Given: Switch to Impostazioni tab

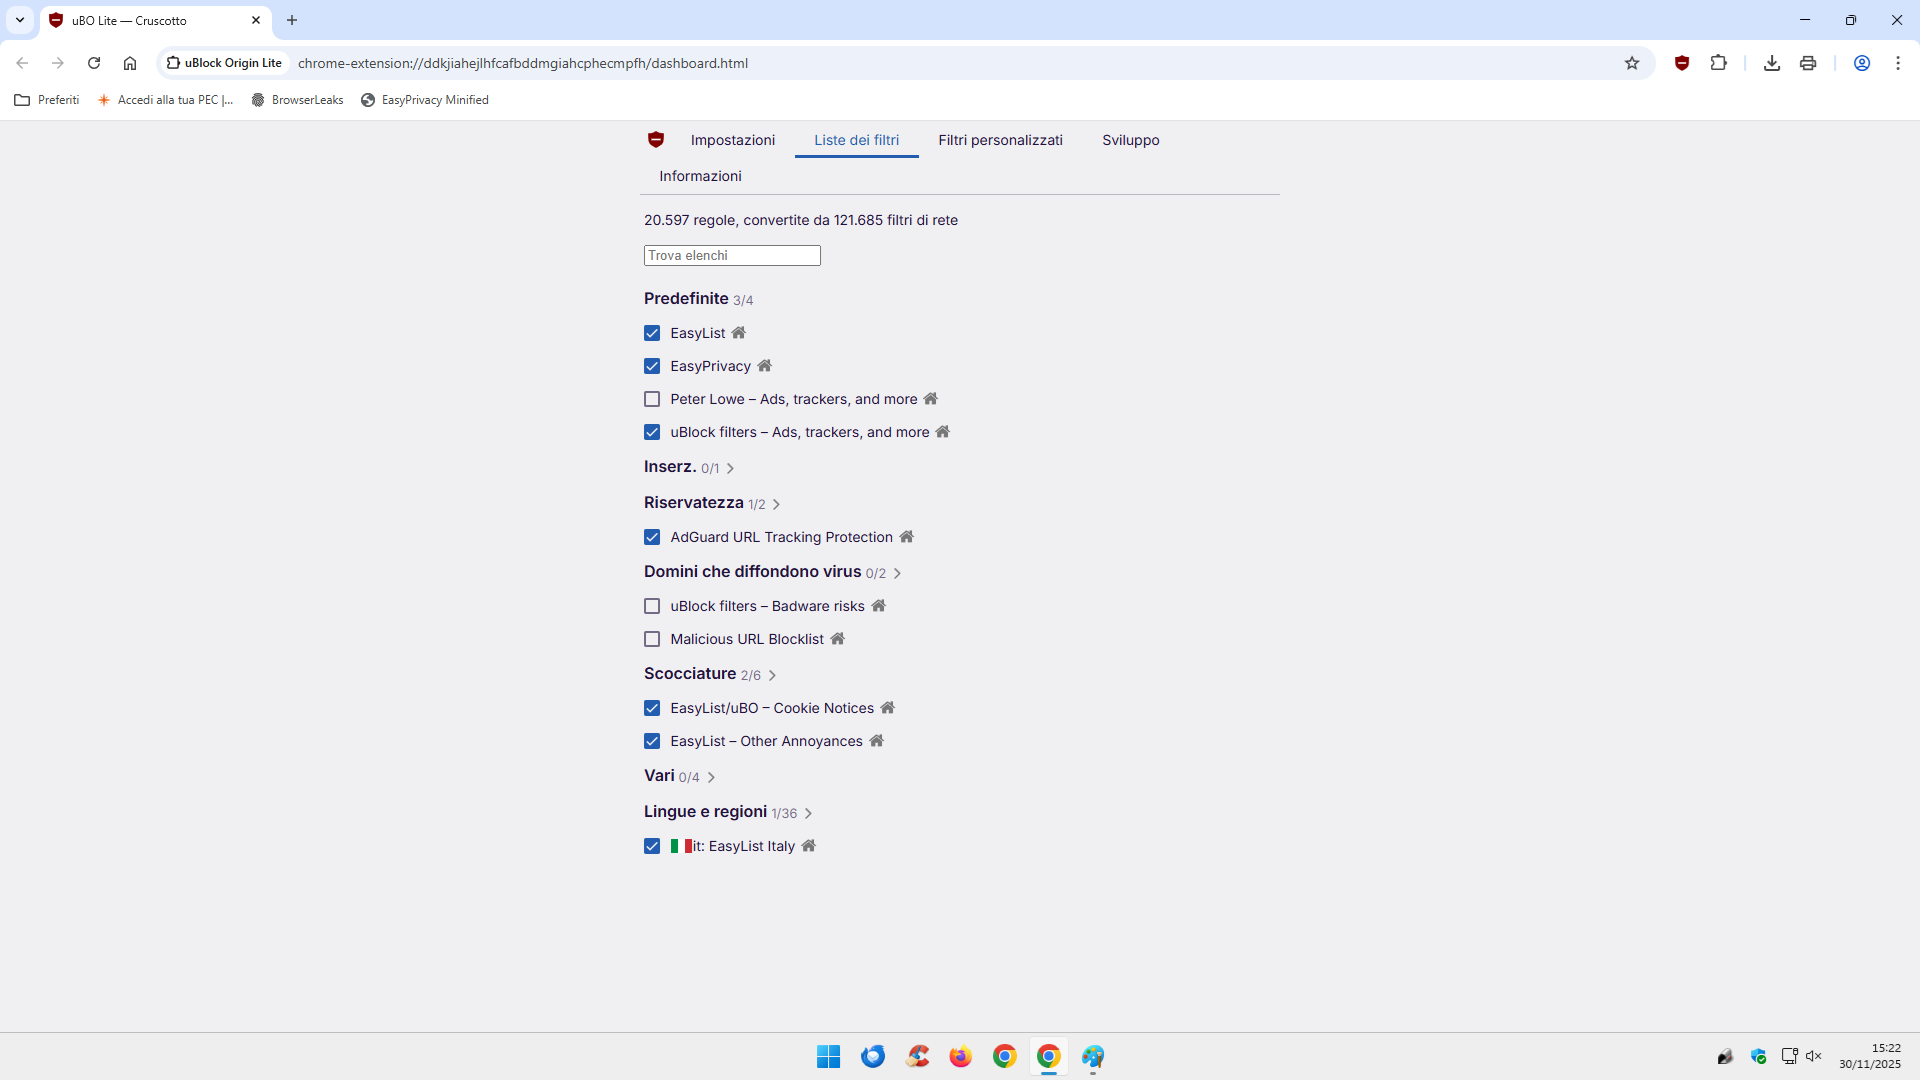Looking at the screenshot, I should pyautogui.click(x=733, y=140).
